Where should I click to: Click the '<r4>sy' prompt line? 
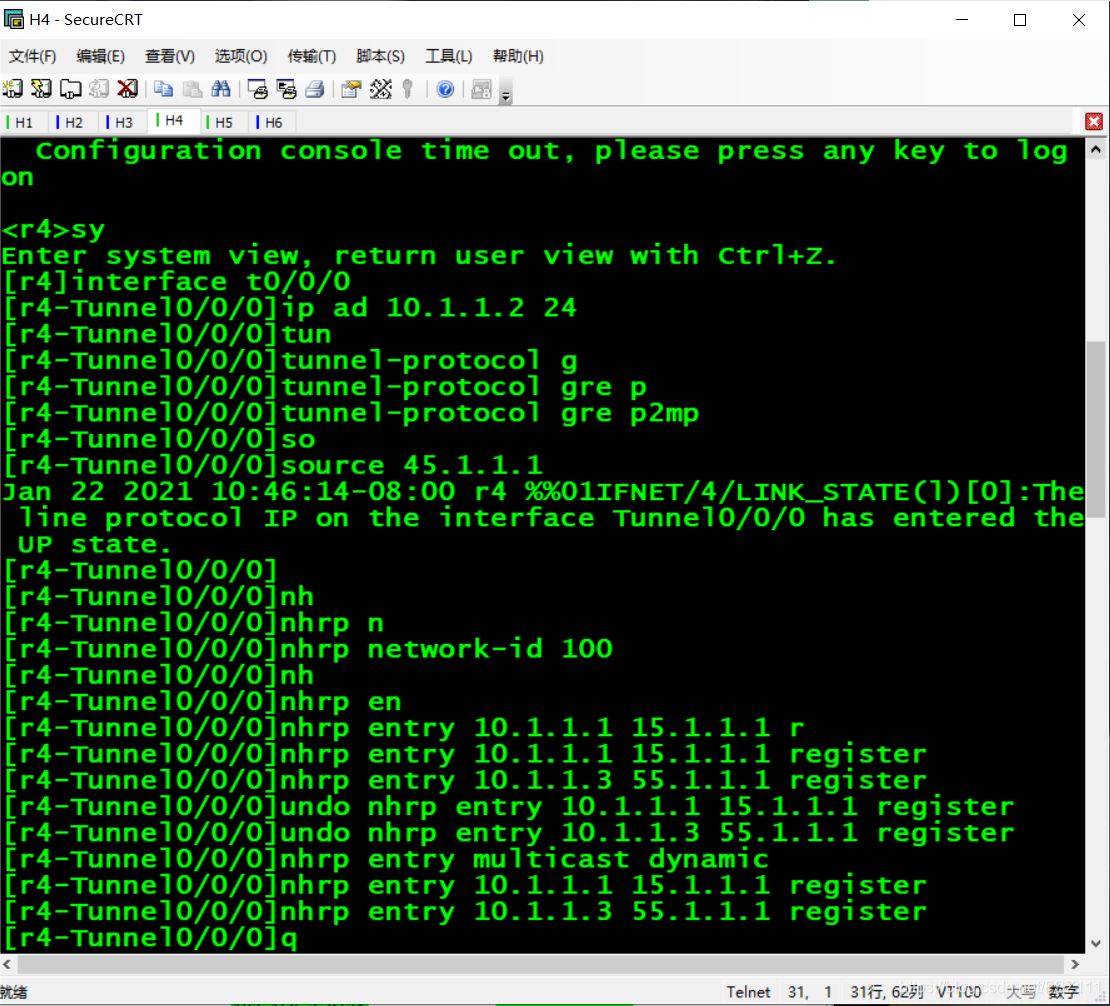[x=53, y=229]
